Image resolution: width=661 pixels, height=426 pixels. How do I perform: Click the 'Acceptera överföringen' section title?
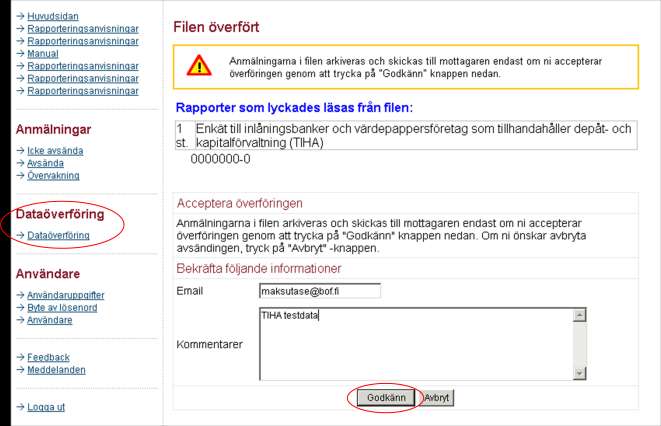[239, 203]
